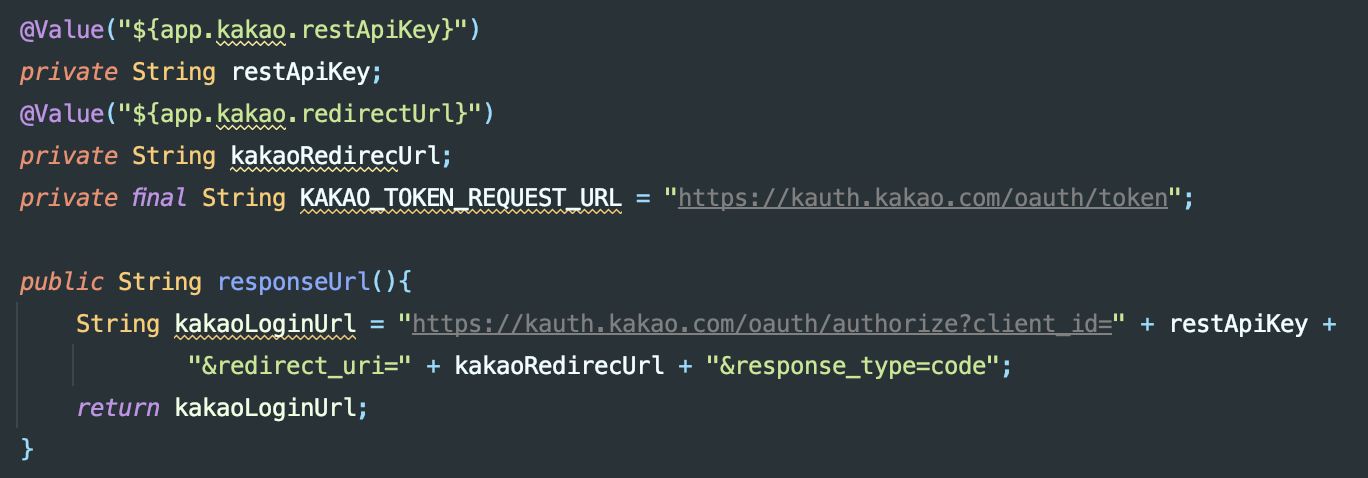Click the first @Value annotation
Image resolution: width=1368 pixels, height=478 pixels.
click(61, 31)
